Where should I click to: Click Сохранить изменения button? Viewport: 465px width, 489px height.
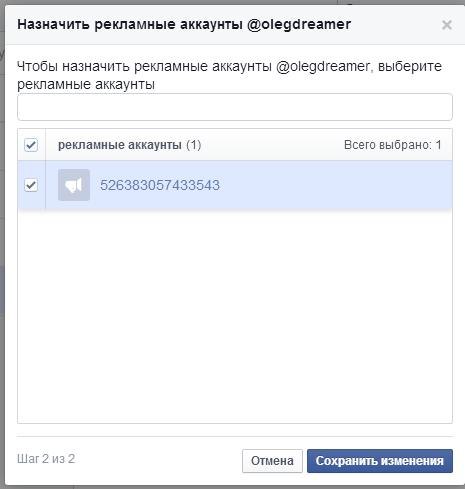(x=380, y=461)
